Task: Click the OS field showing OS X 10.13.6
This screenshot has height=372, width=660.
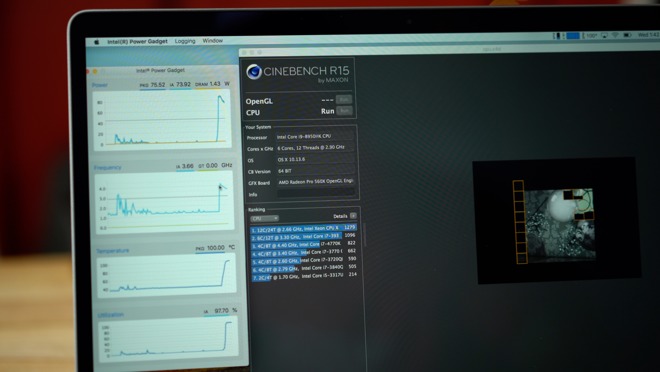Action: coord(315,159)
